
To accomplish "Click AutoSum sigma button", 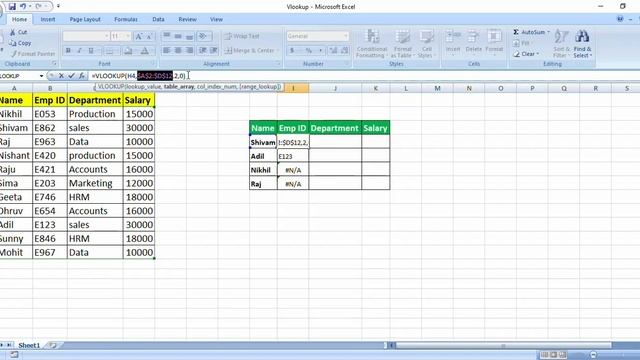I will coord(531,32).
